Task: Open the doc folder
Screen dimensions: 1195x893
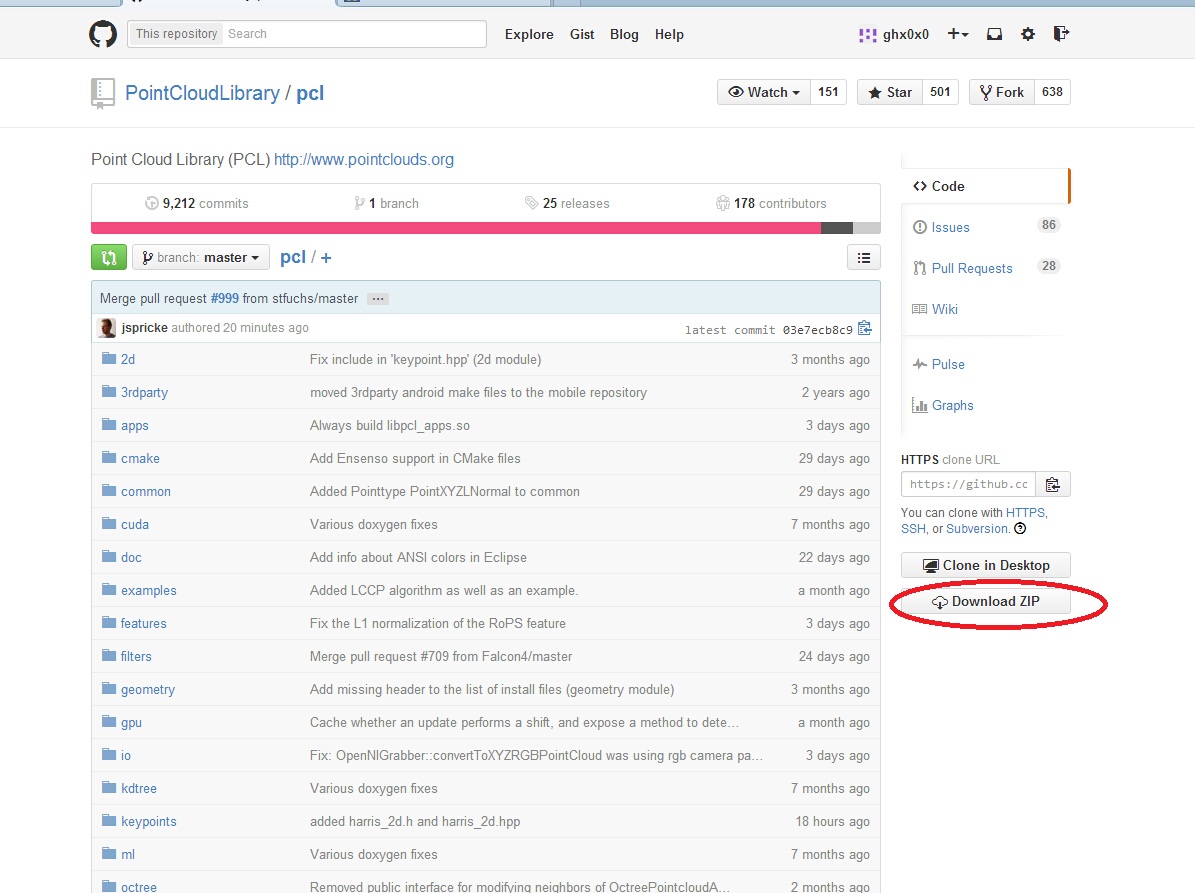Action: (131, 558)
